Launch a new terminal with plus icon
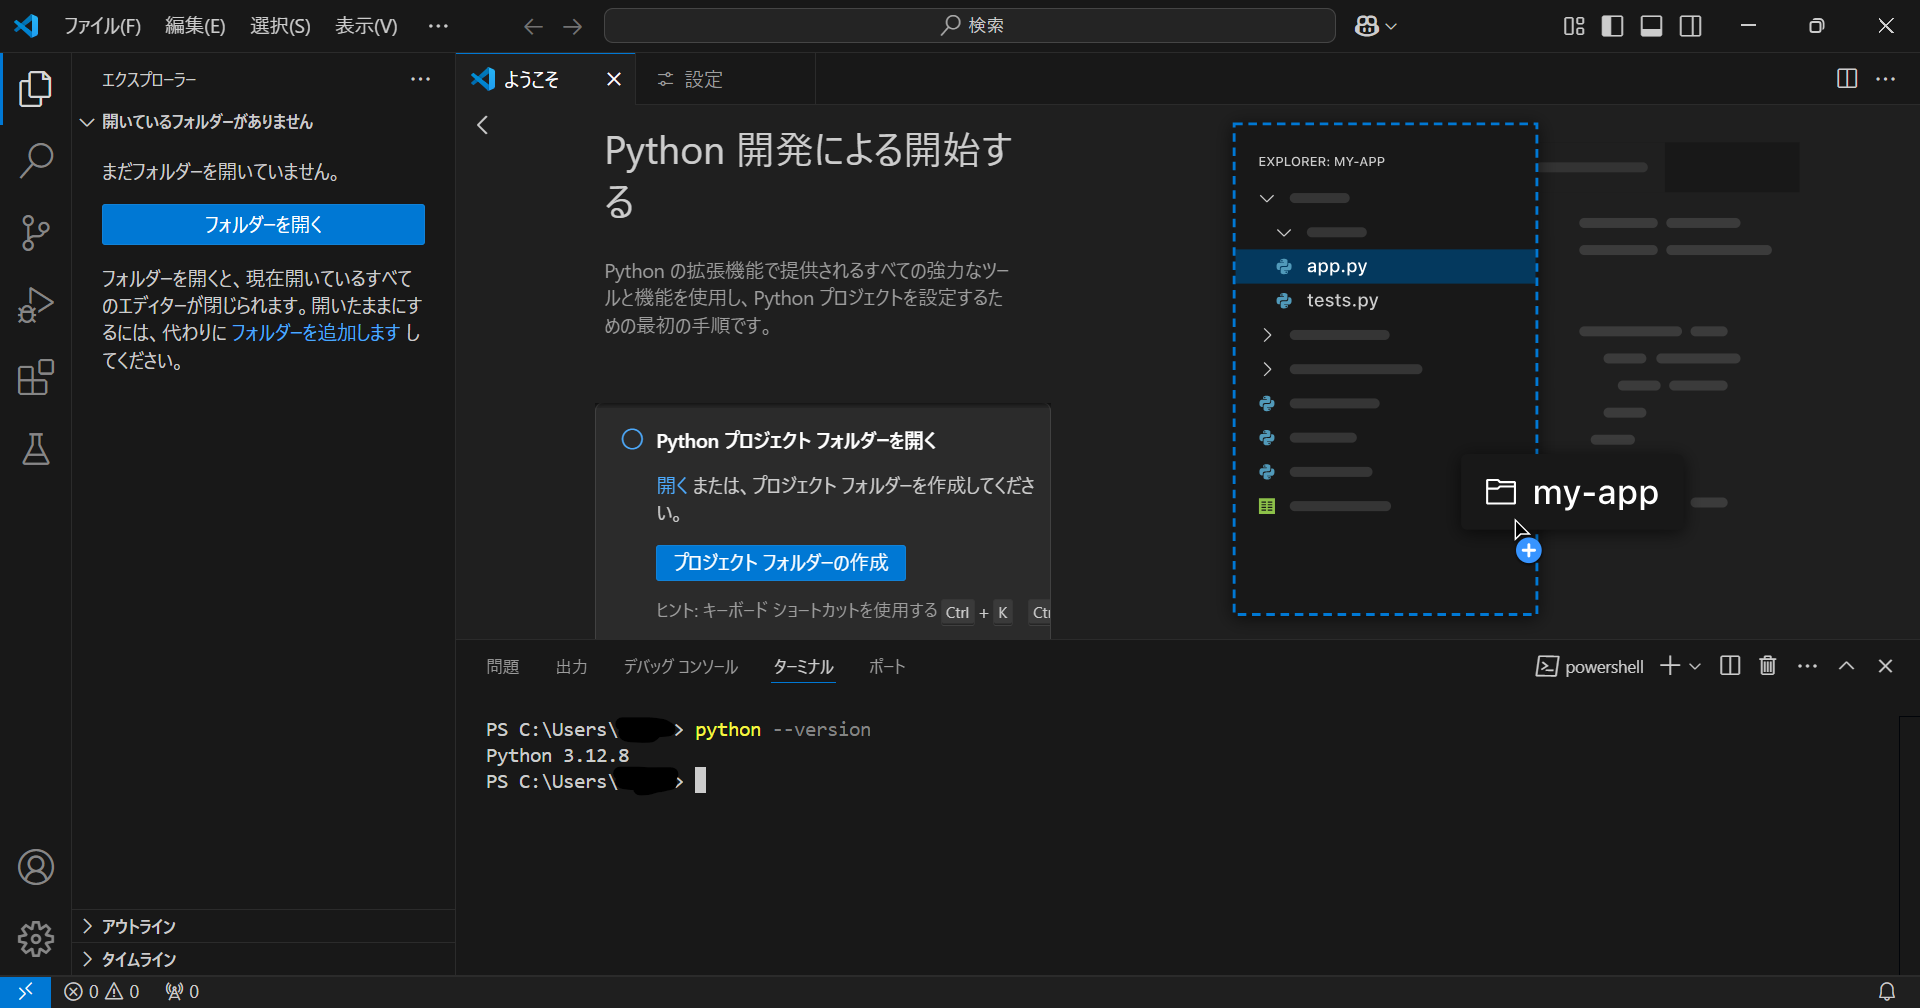 (1669, 666)
